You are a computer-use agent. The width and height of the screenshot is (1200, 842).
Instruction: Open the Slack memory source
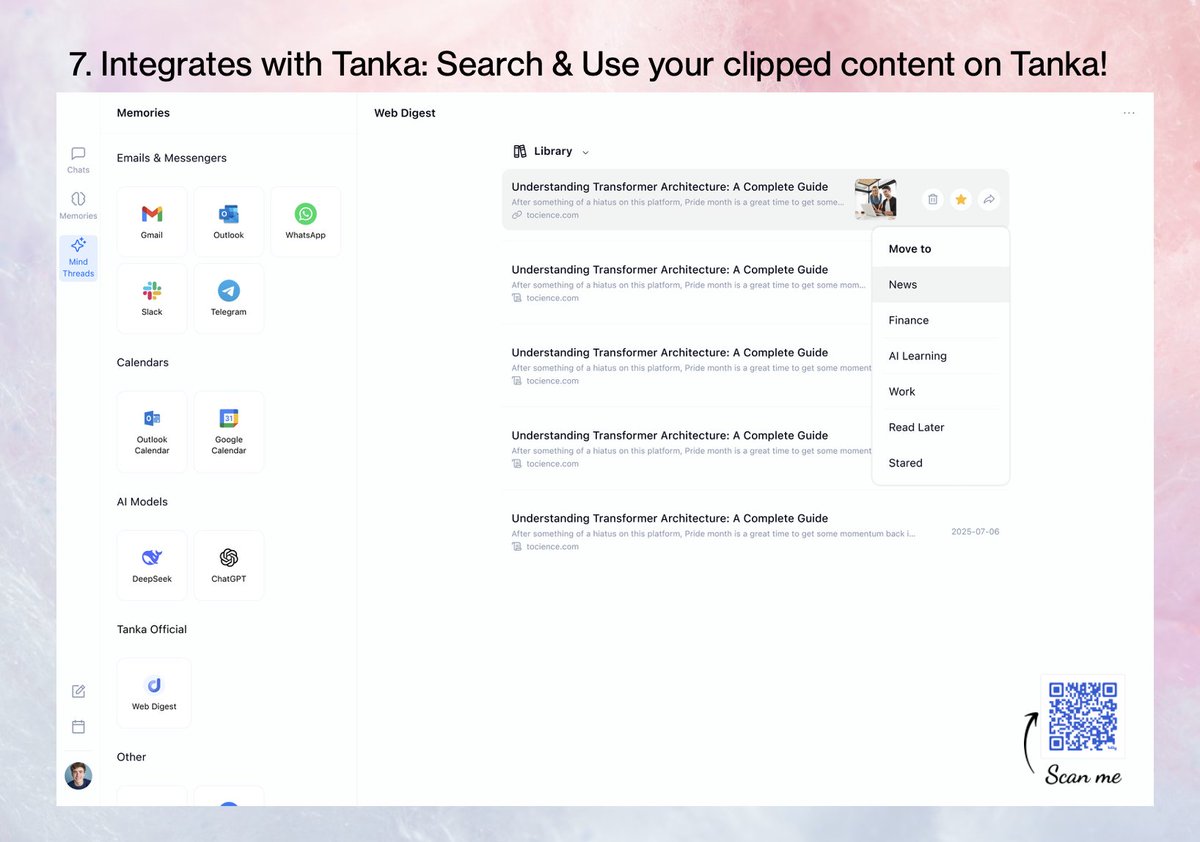(x=152, y=298)
